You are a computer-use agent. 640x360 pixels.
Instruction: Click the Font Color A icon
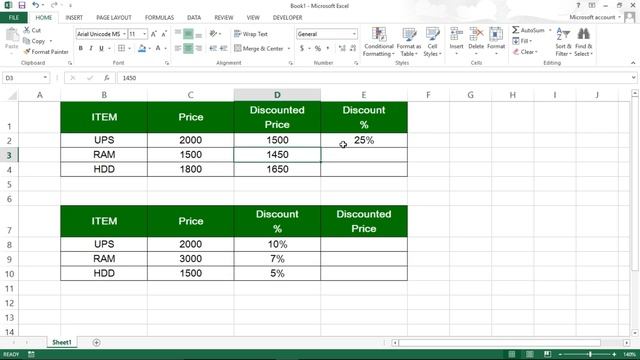[158, 48]
